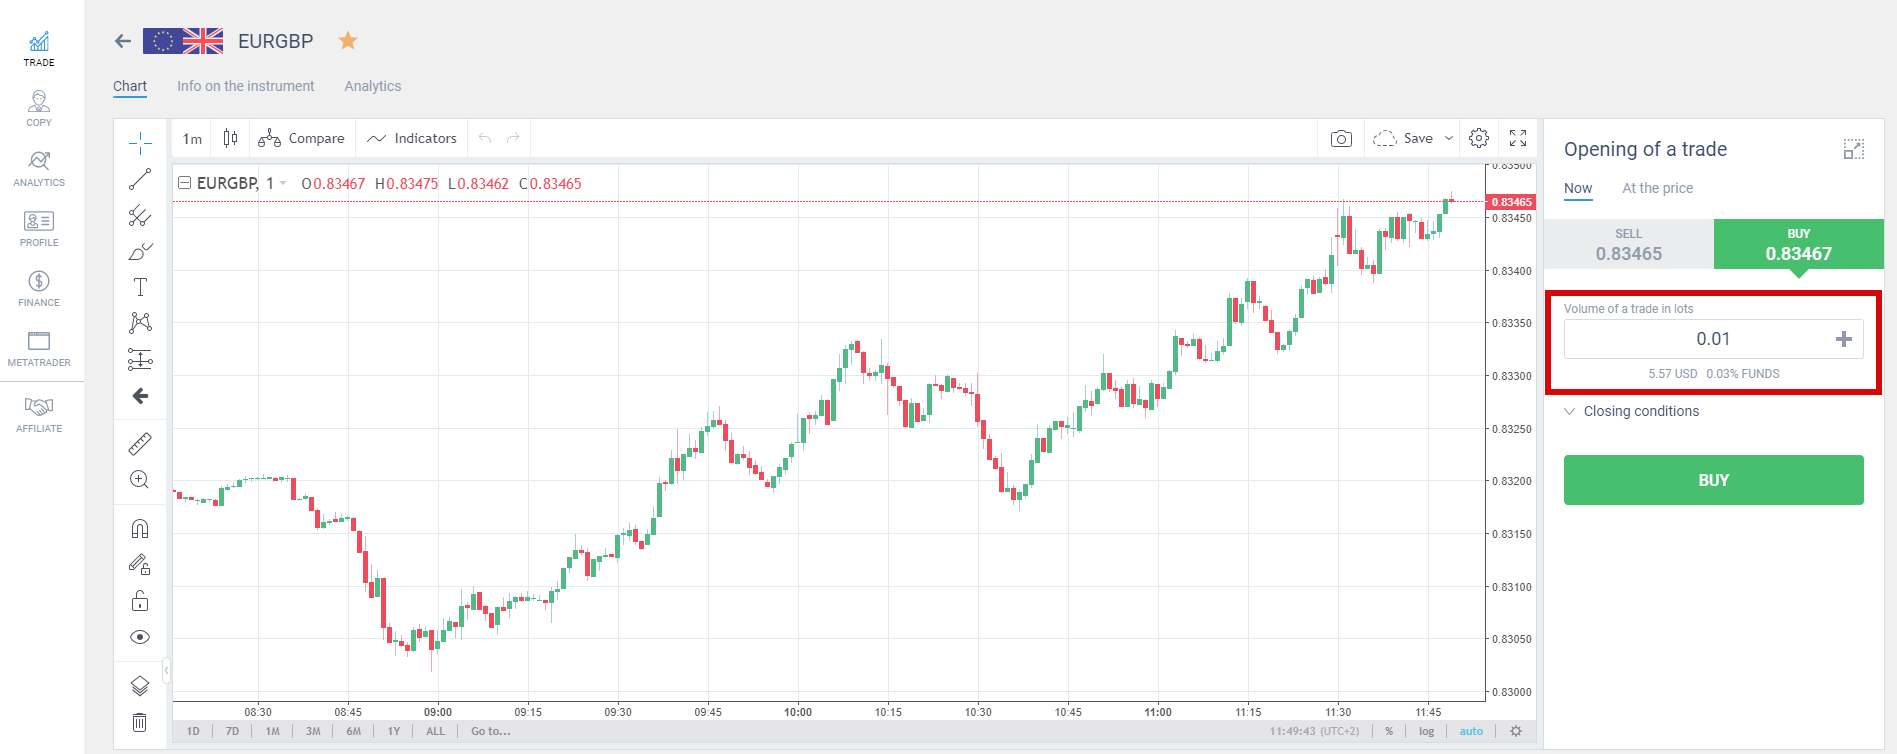This screenshot has height=754, width=1897.
Task: Switch to the Analytics tab
Action: coord(373,86)
